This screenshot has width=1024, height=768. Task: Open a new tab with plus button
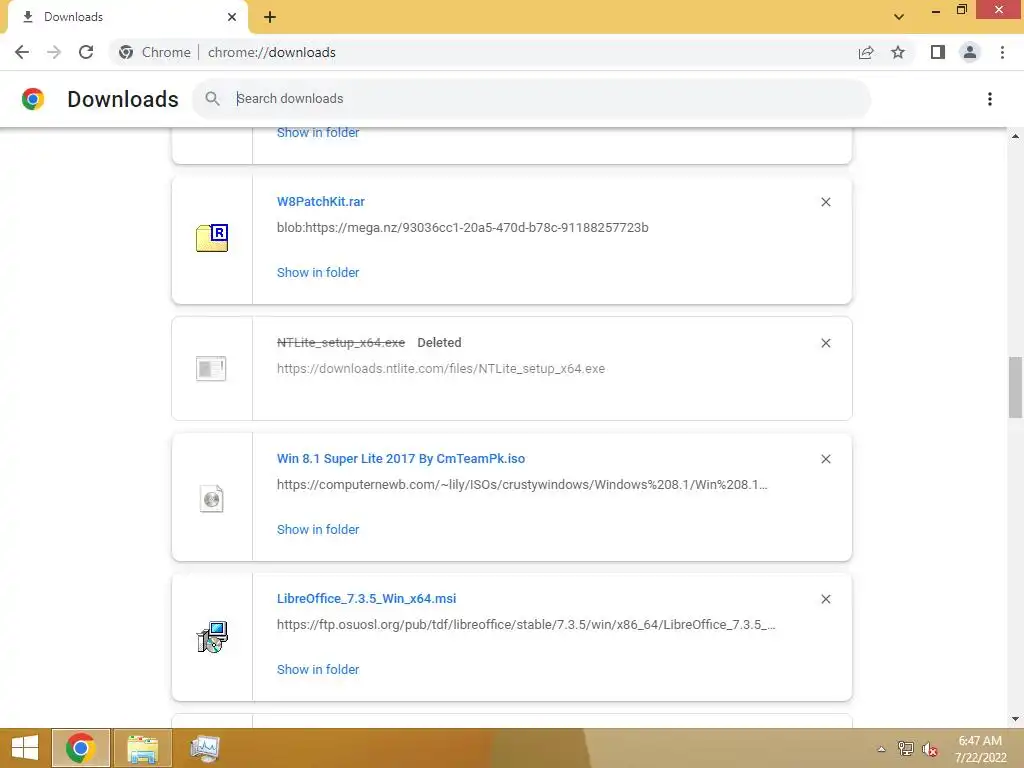[x=270, y=17]
